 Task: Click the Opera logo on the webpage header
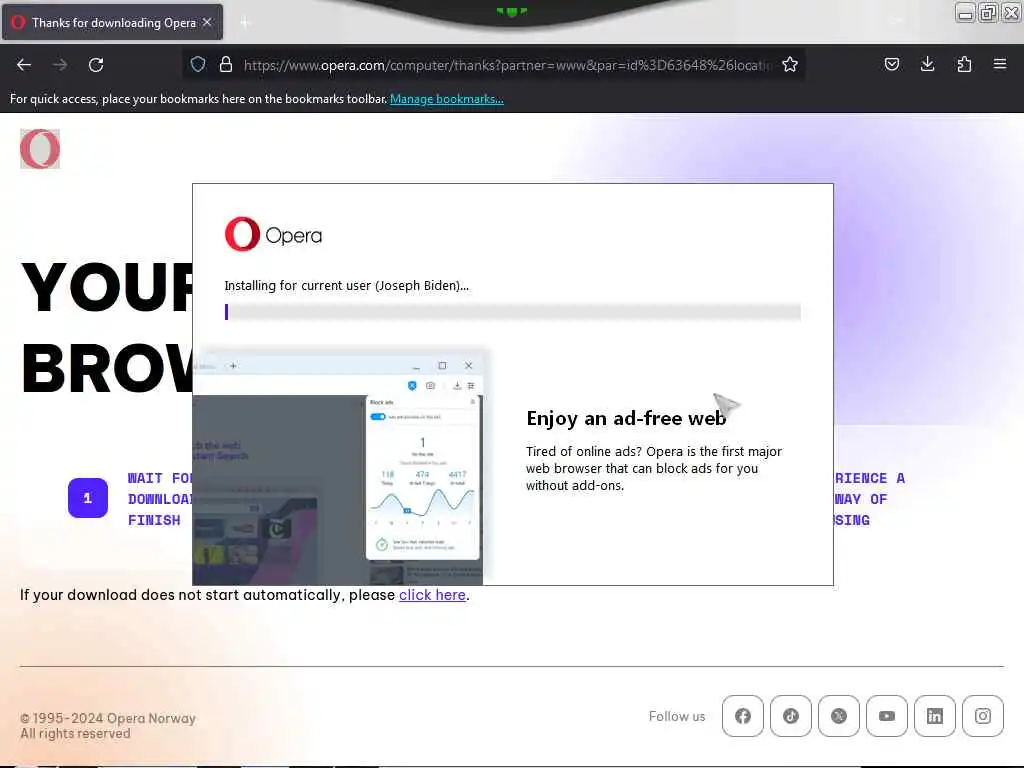(40, 149)
